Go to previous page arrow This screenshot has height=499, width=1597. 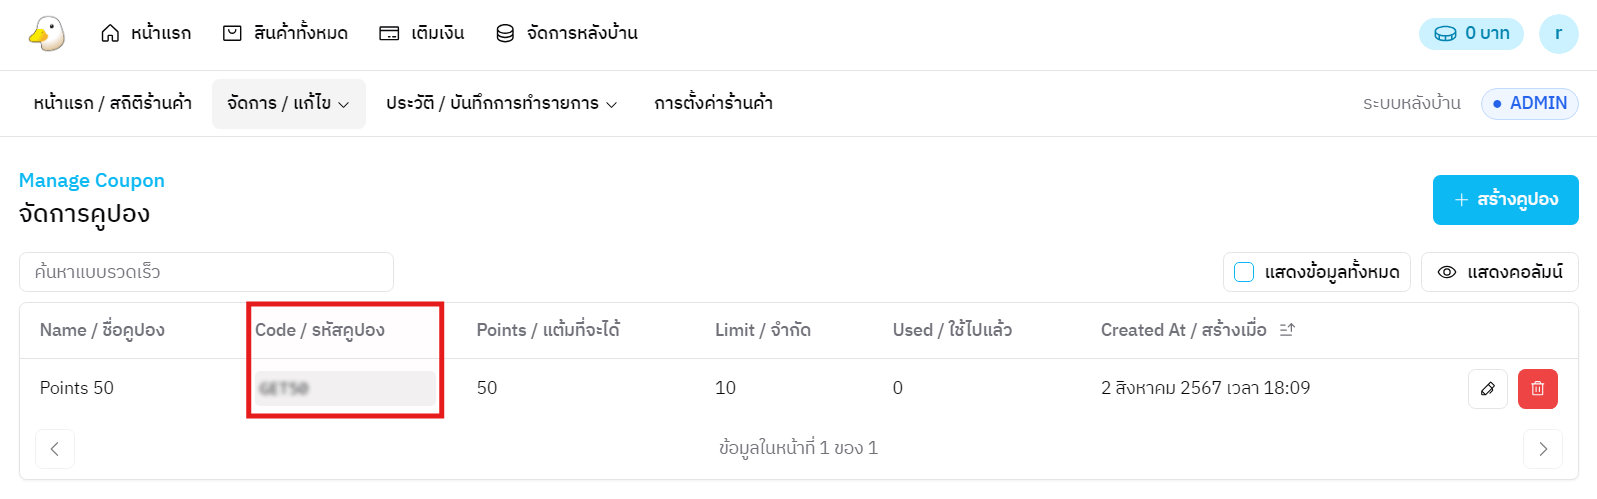tap(55, 449)
